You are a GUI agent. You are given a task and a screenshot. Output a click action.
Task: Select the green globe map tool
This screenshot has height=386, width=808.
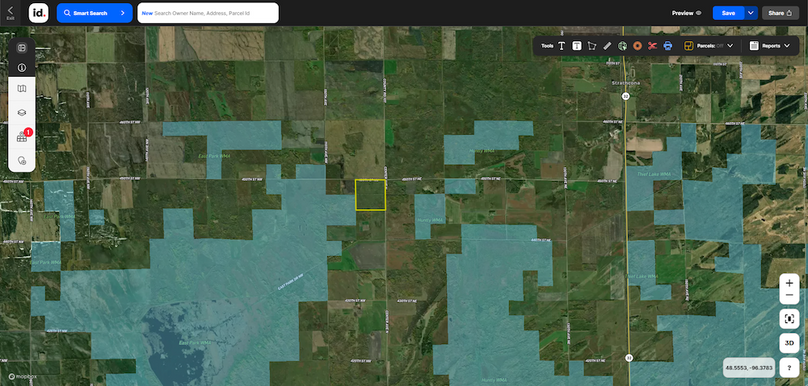tap(622, 46)
